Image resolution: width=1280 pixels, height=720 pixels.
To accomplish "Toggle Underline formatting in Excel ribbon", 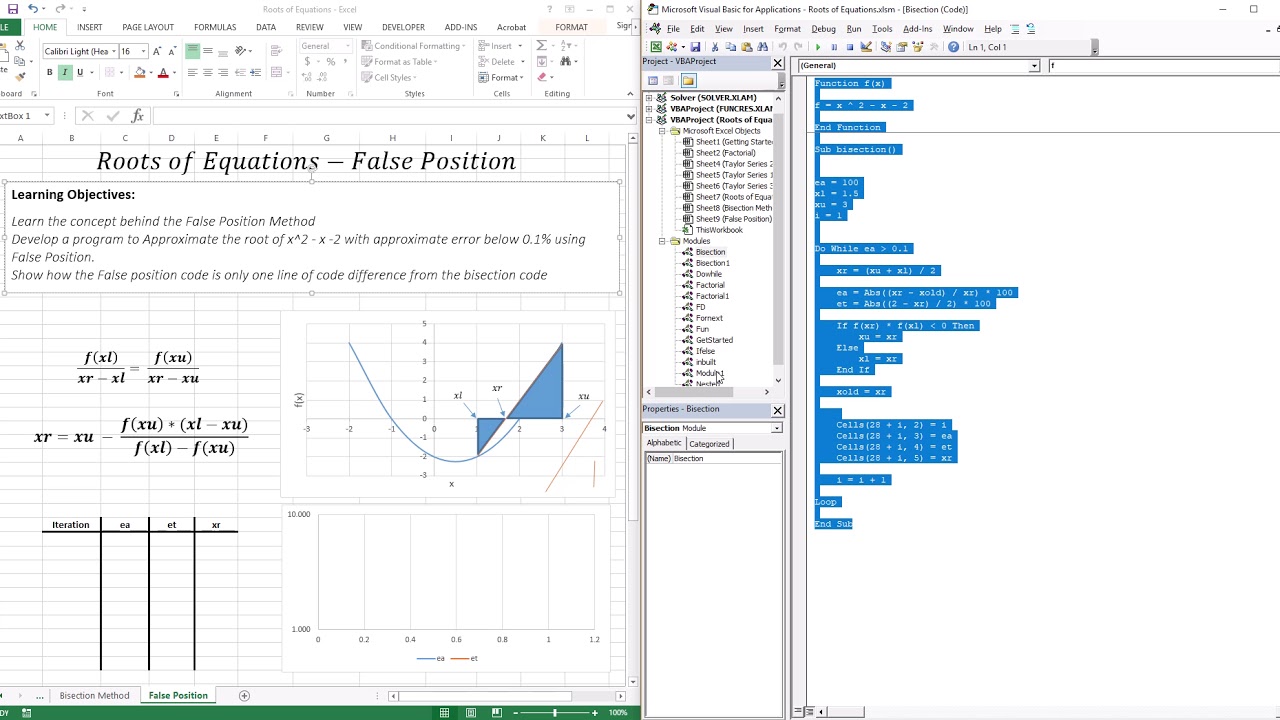I will [x=80, y=72].
